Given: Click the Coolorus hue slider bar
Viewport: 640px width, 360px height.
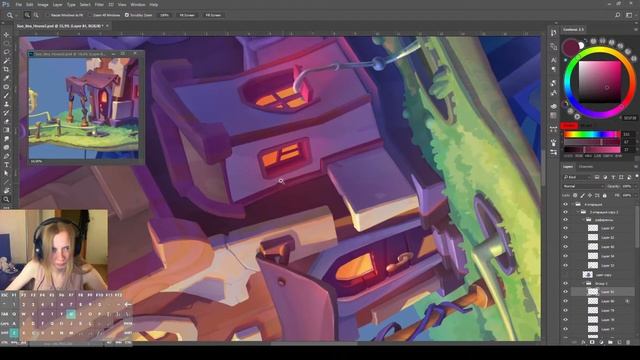Looking at the screenshot, I should click(592, 134).
